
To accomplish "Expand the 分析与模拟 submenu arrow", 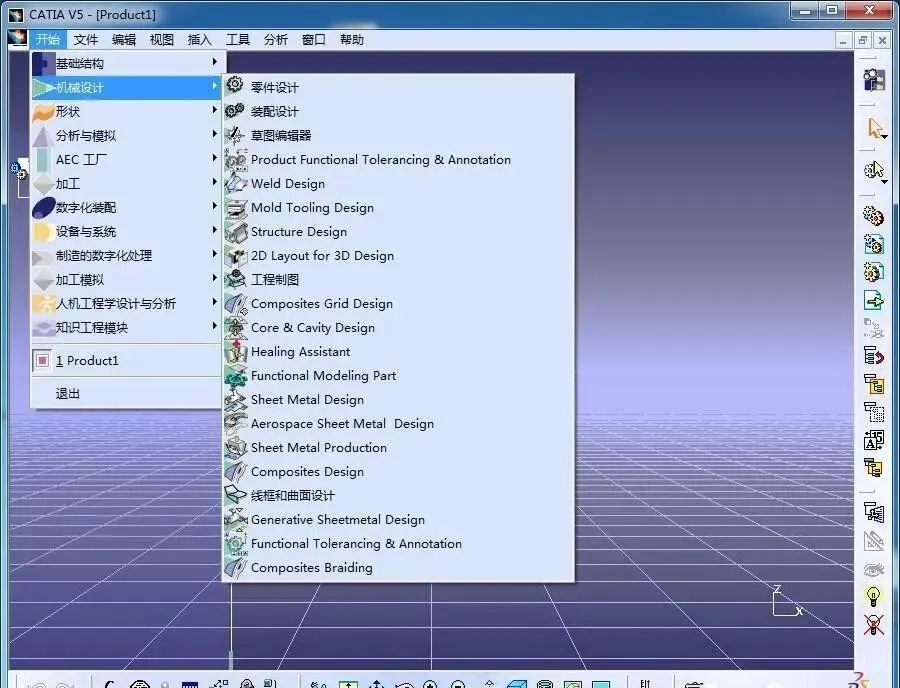I will pos(214,134).
